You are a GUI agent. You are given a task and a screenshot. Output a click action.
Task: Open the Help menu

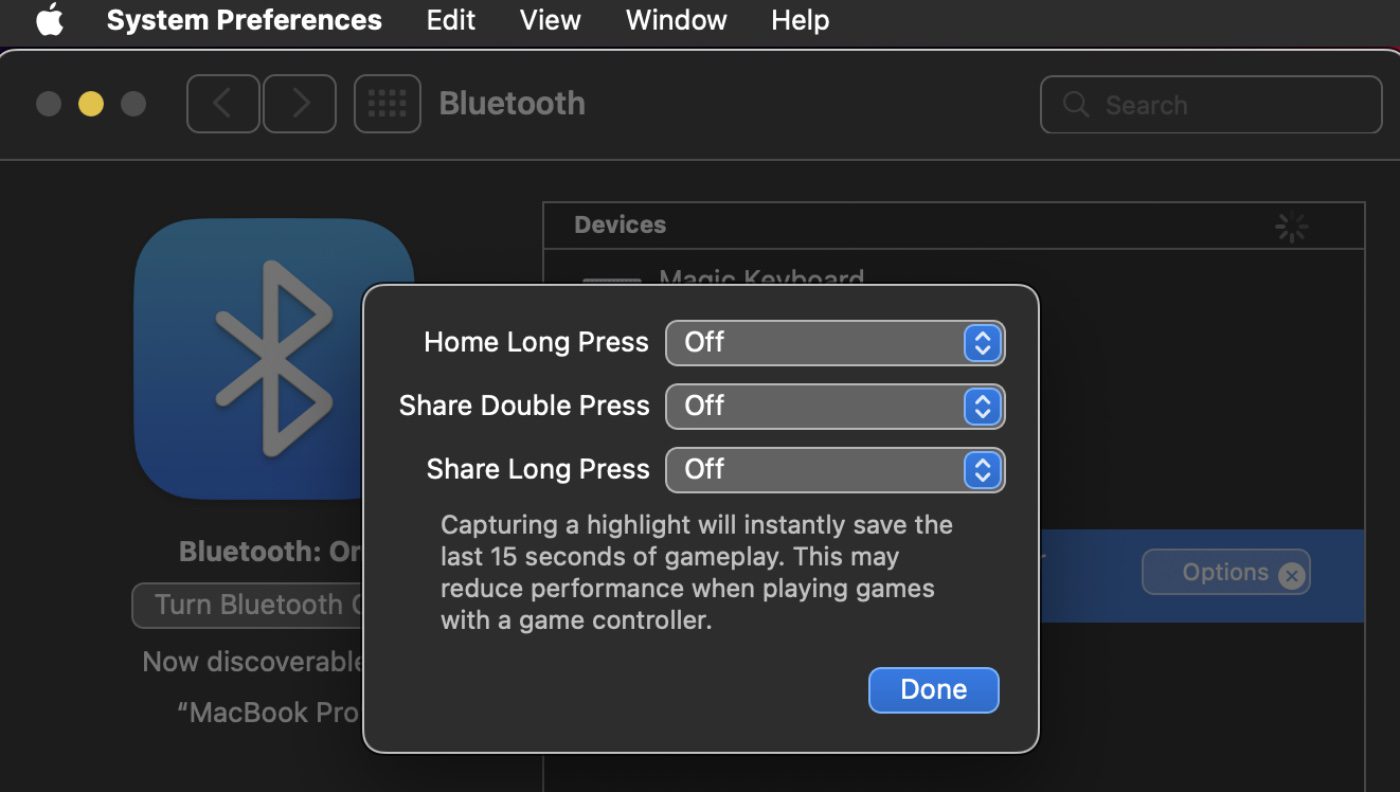(x=800, y=20)
